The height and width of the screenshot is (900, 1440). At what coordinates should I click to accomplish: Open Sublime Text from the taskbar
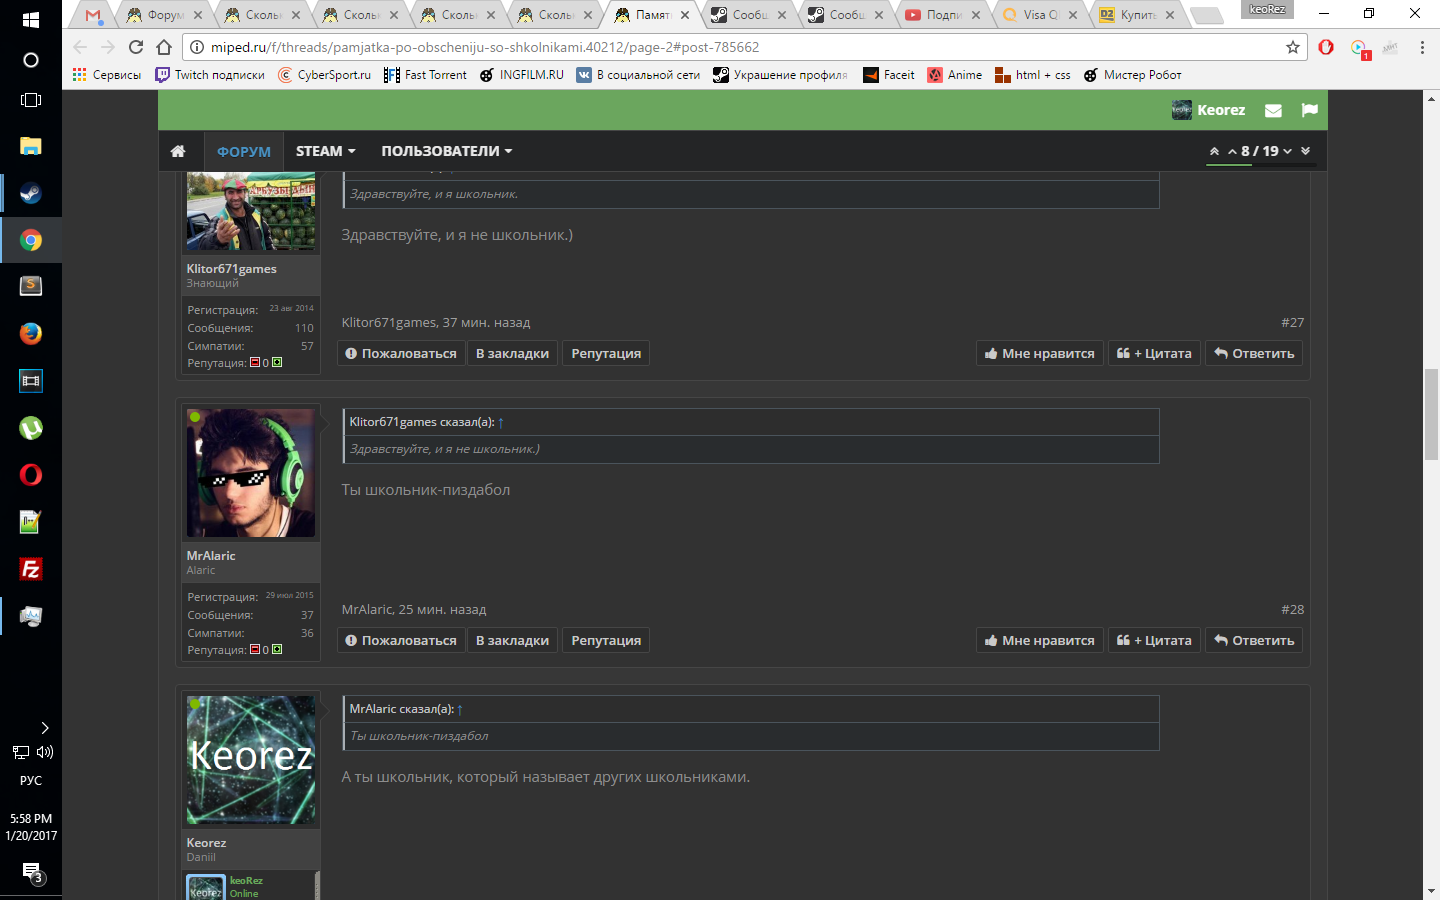click(x=31, y=286)
